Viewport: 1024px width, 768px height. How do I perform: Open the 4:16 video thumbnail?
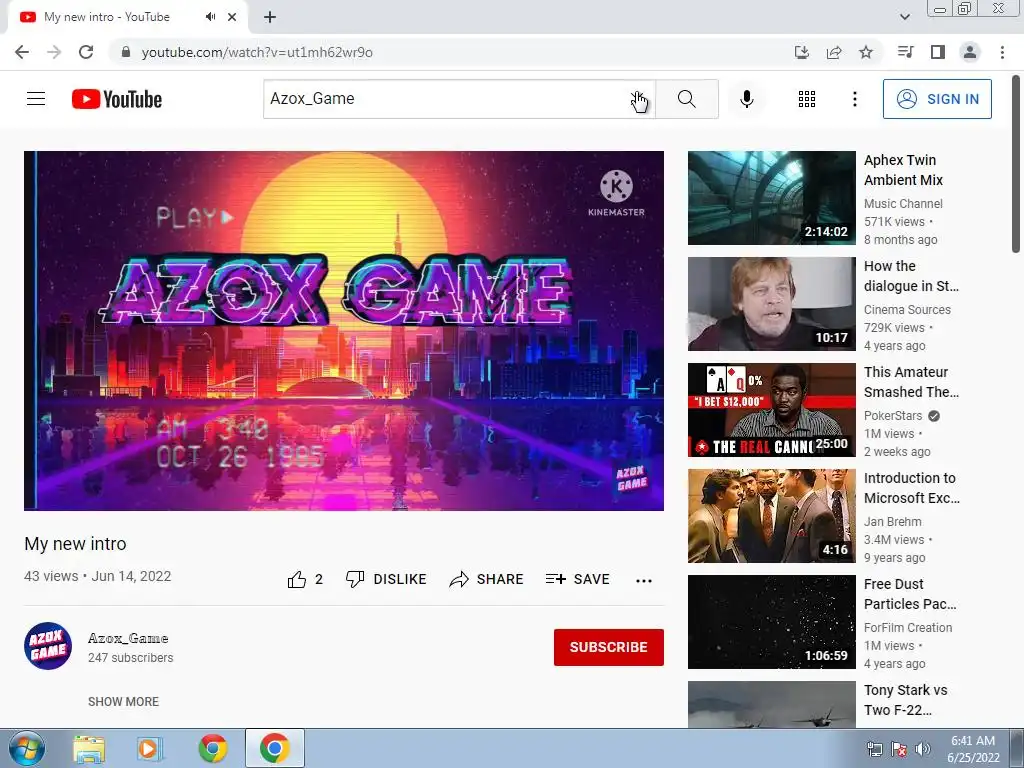click(x=771, y=516)
